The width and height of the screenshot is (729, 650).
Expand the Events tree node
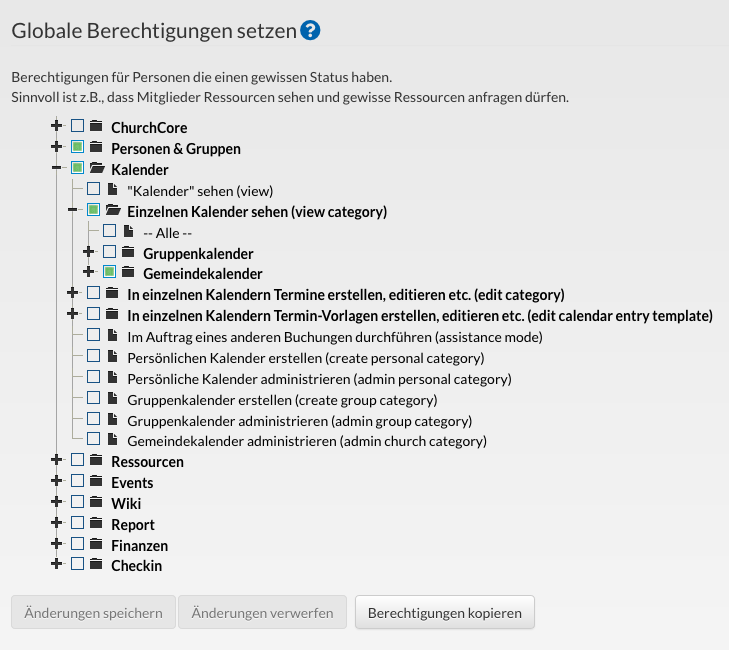click(56, 481)
